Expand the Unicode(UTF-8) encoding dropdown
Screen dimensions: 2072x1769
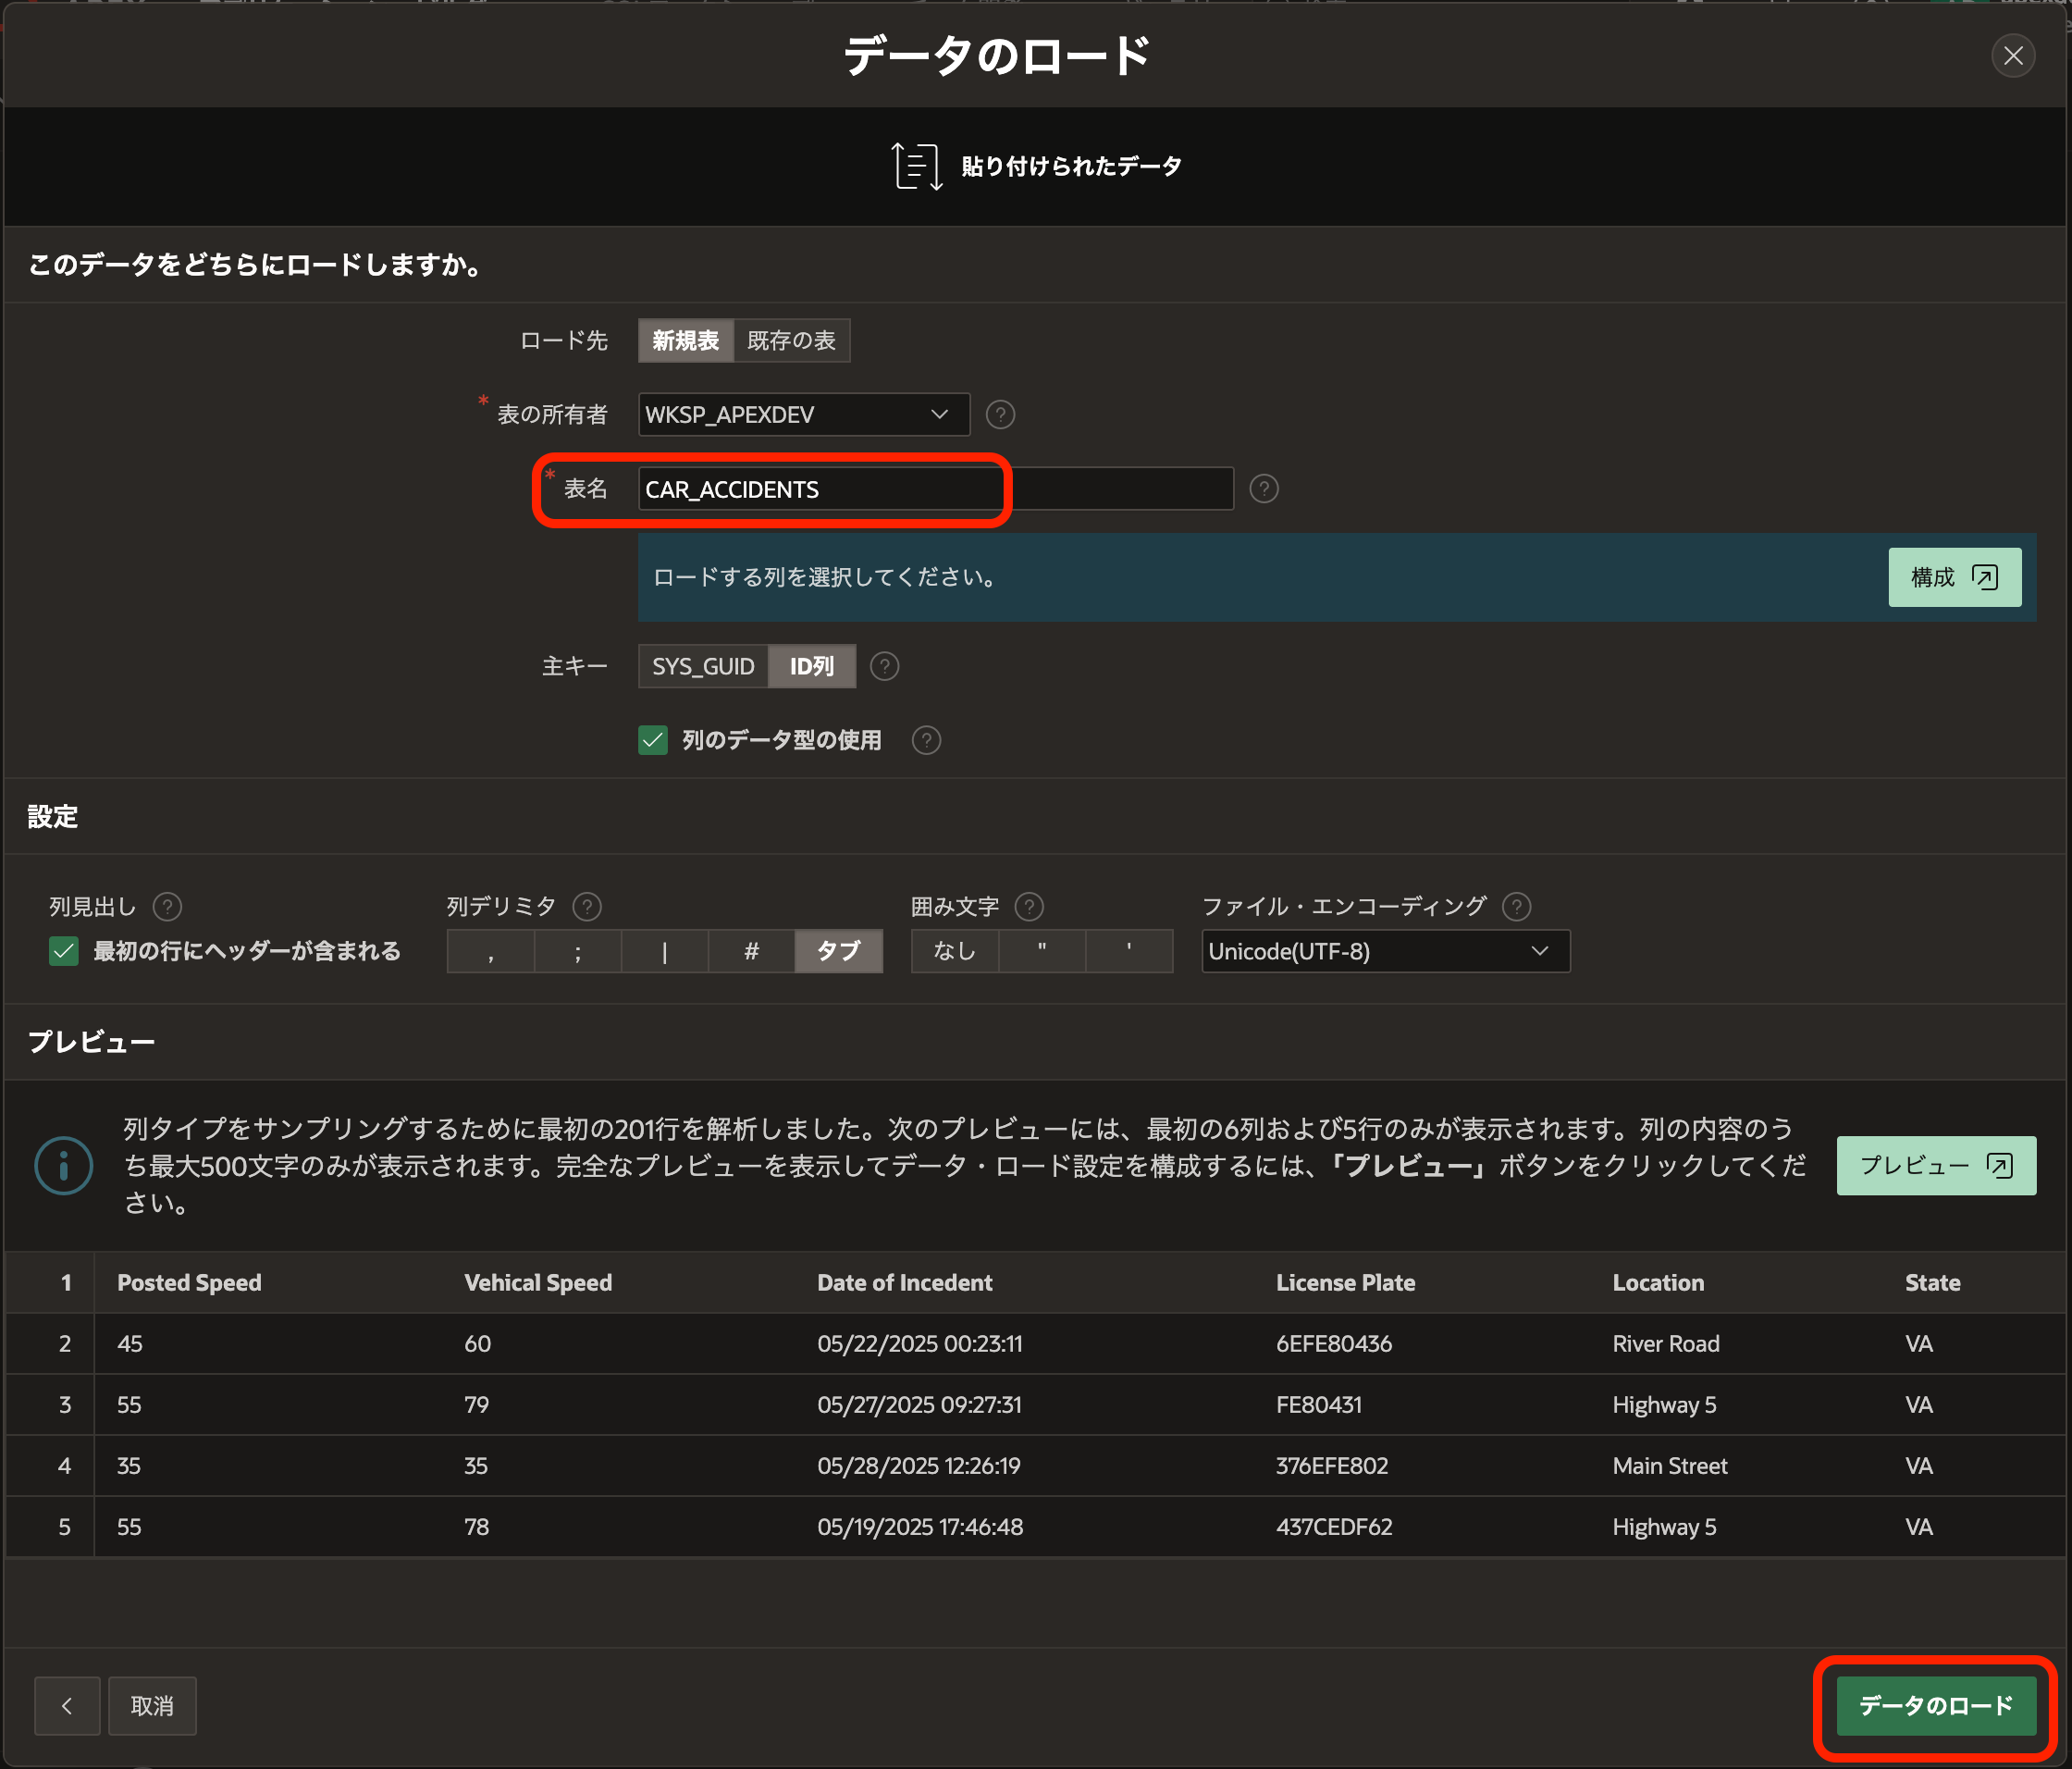pyautogui.click(x=1385, y=951)
